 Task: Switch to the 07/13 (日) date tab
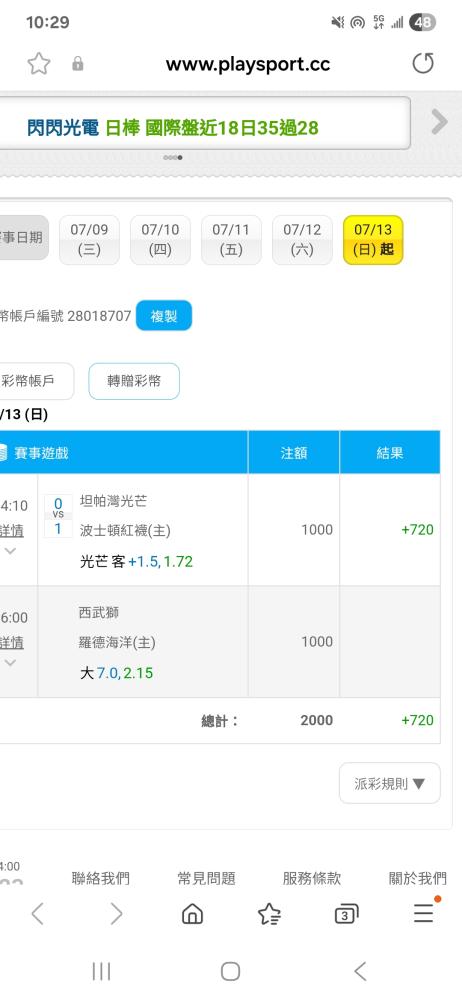click(373, 240)
